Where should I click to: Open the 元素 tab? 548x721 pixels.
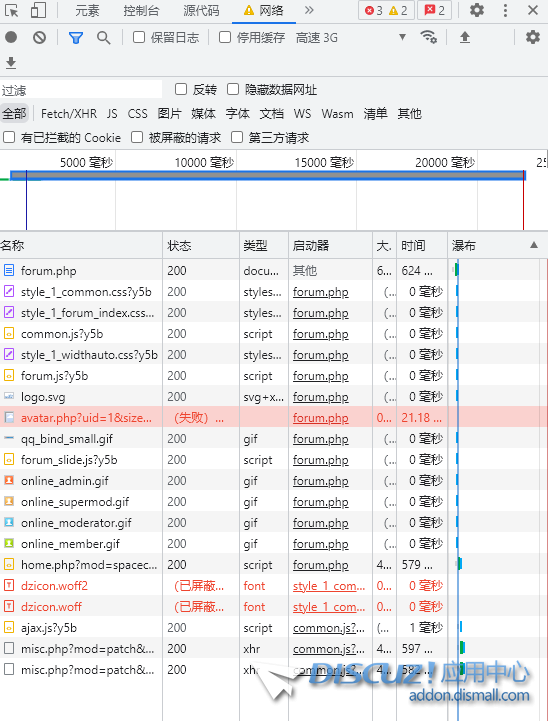click(x=87, y=10)
